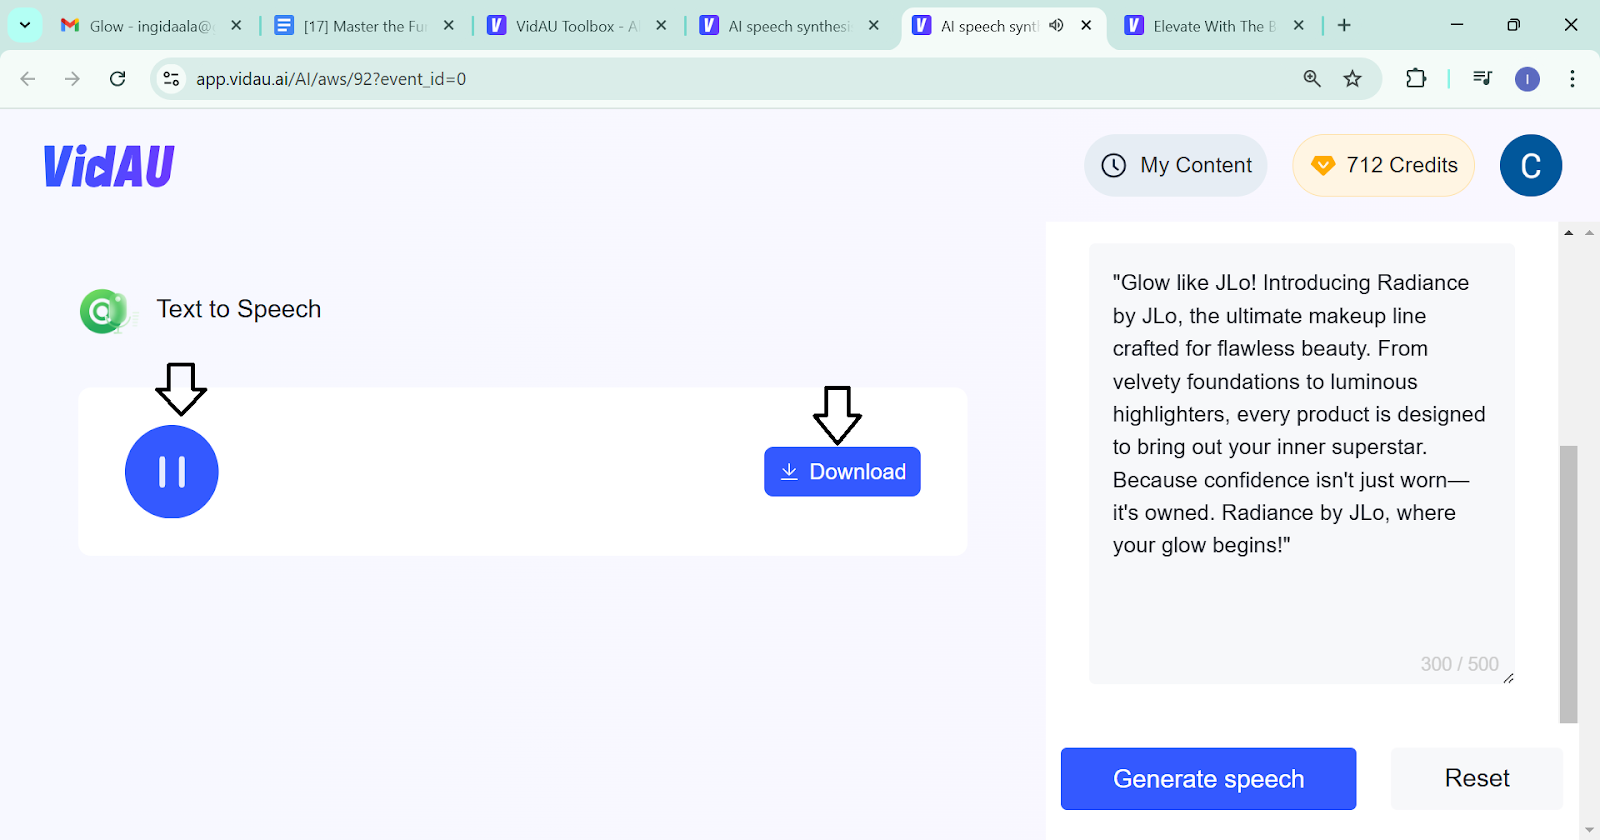Image resolution: width=1600 pixels, height=840 pixels.
Task: Grab the text area resize handle
Action: [x=1508, y=678]
